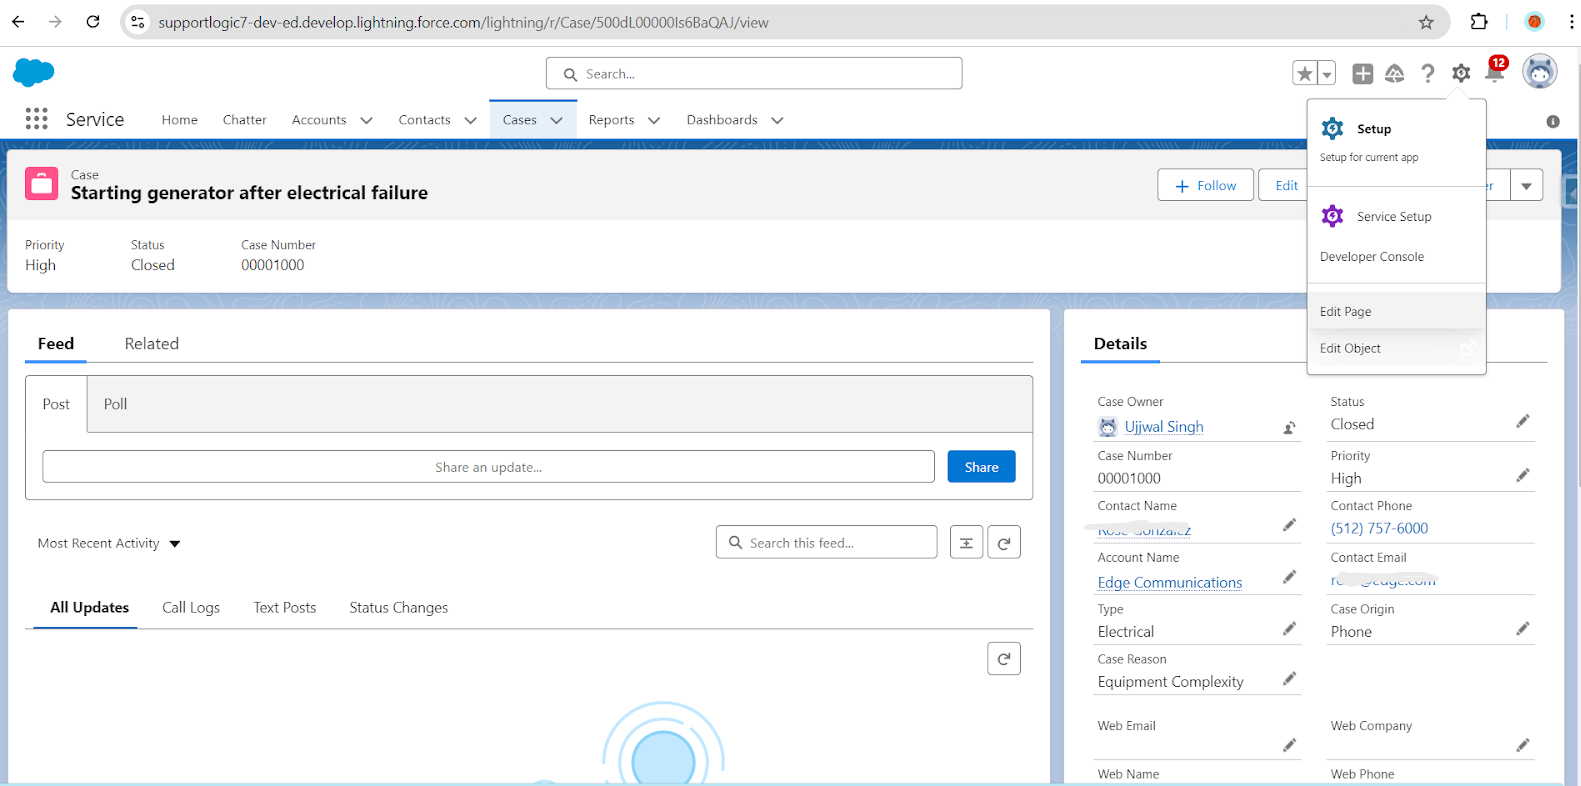This screenshot has height=786, width=1581.
Task: Edit the Case Origin pencil icon
Action: point(1522,629)
